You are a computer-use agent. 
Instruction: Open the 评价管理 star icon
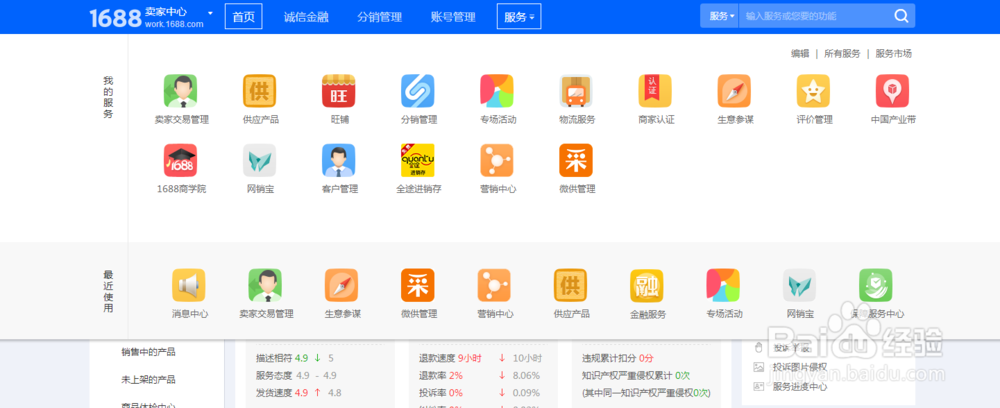pyautogui.click(x=813, y=91)
